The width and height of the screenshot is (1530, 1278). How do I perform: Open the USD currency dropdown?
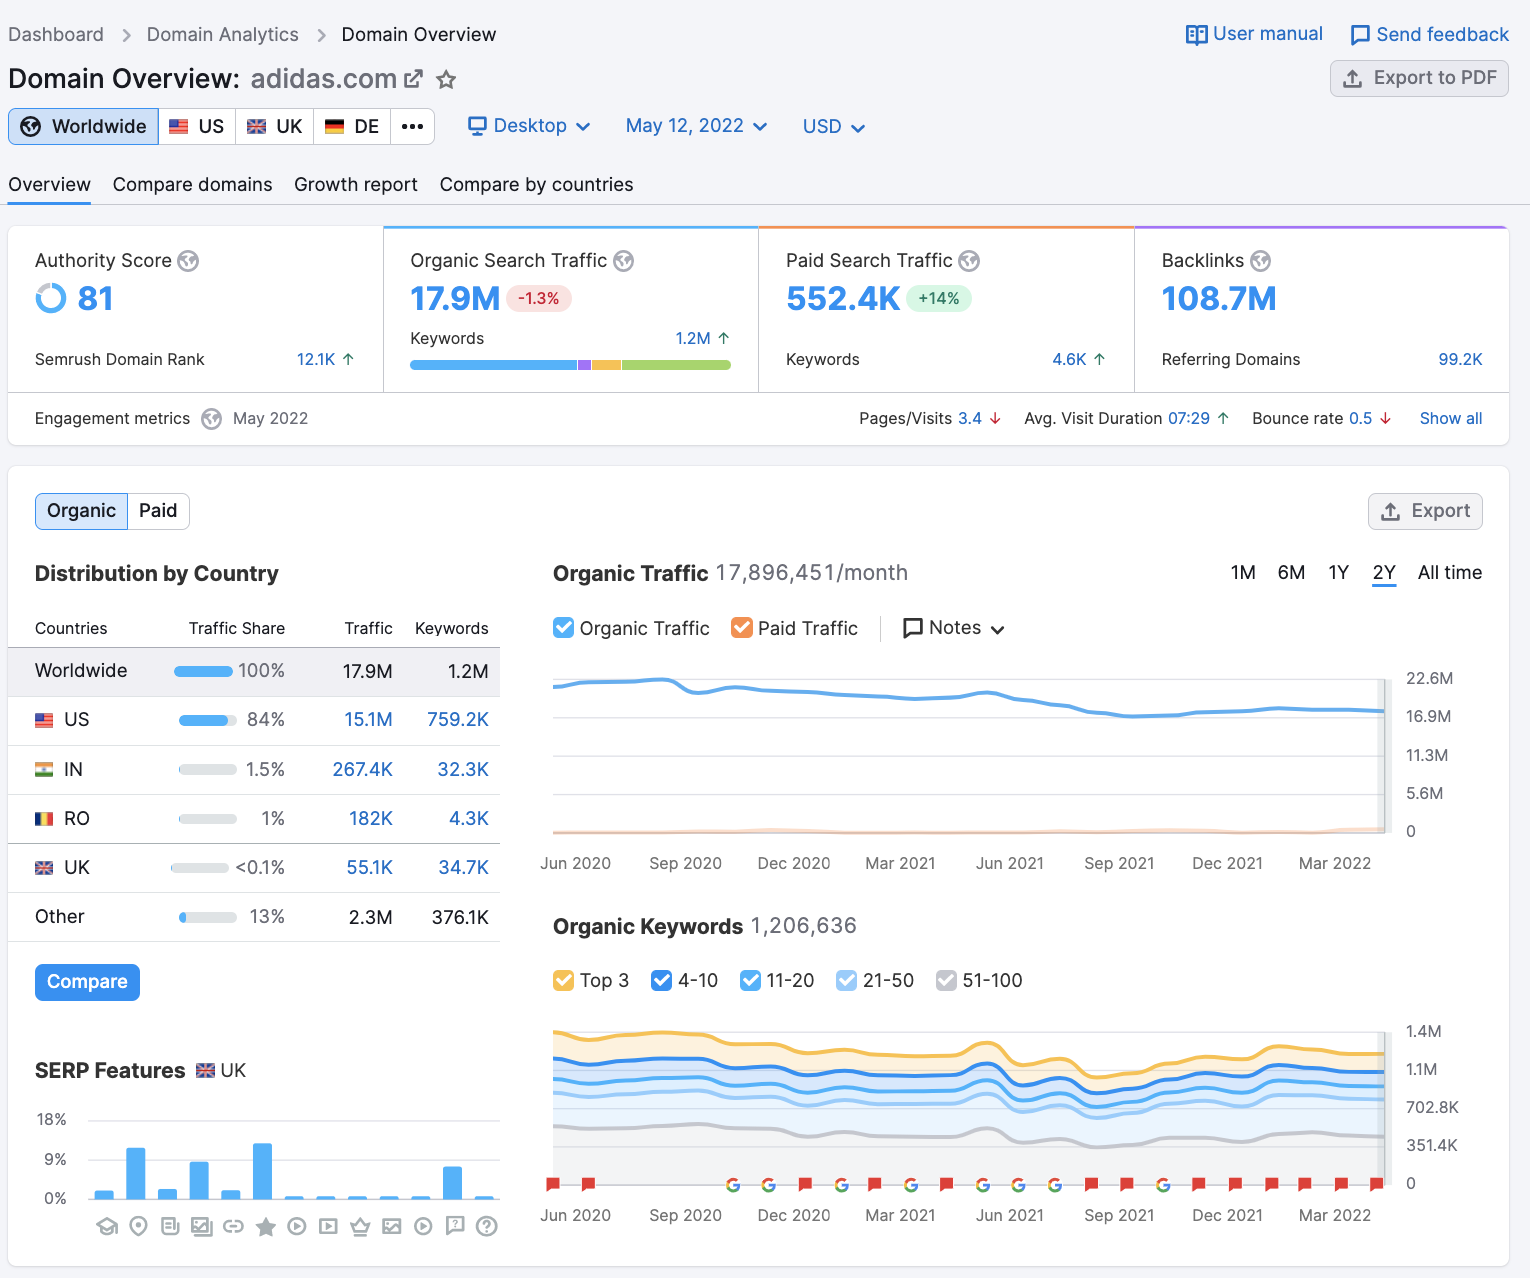coord(833,127)
